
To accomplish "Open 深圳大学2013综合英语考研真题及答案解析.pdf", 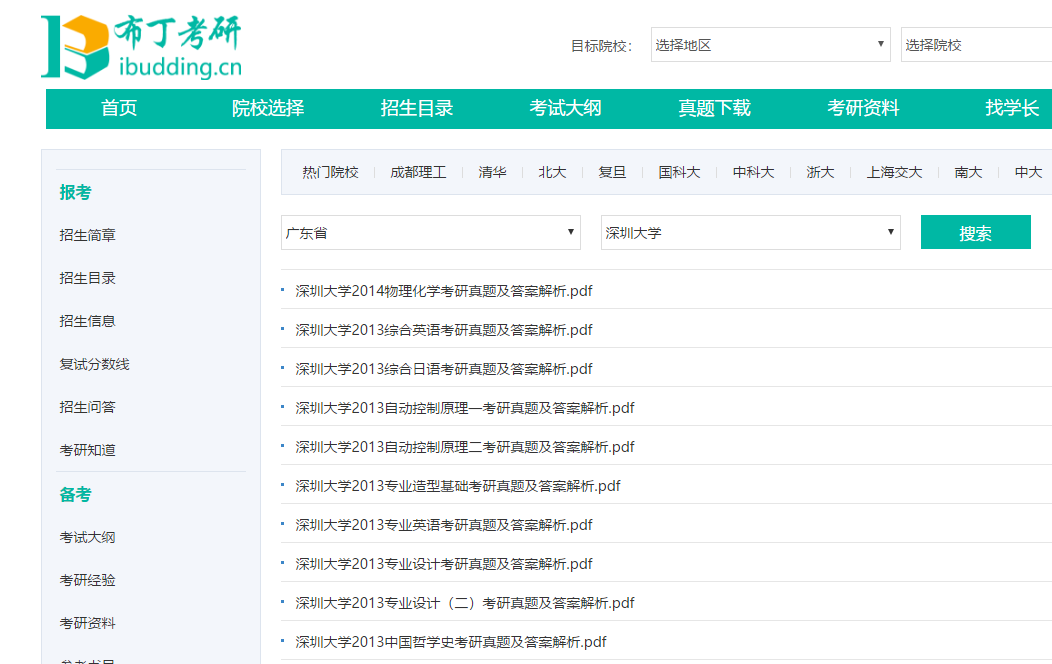I will pyautogui.click(x=443, y=330).
